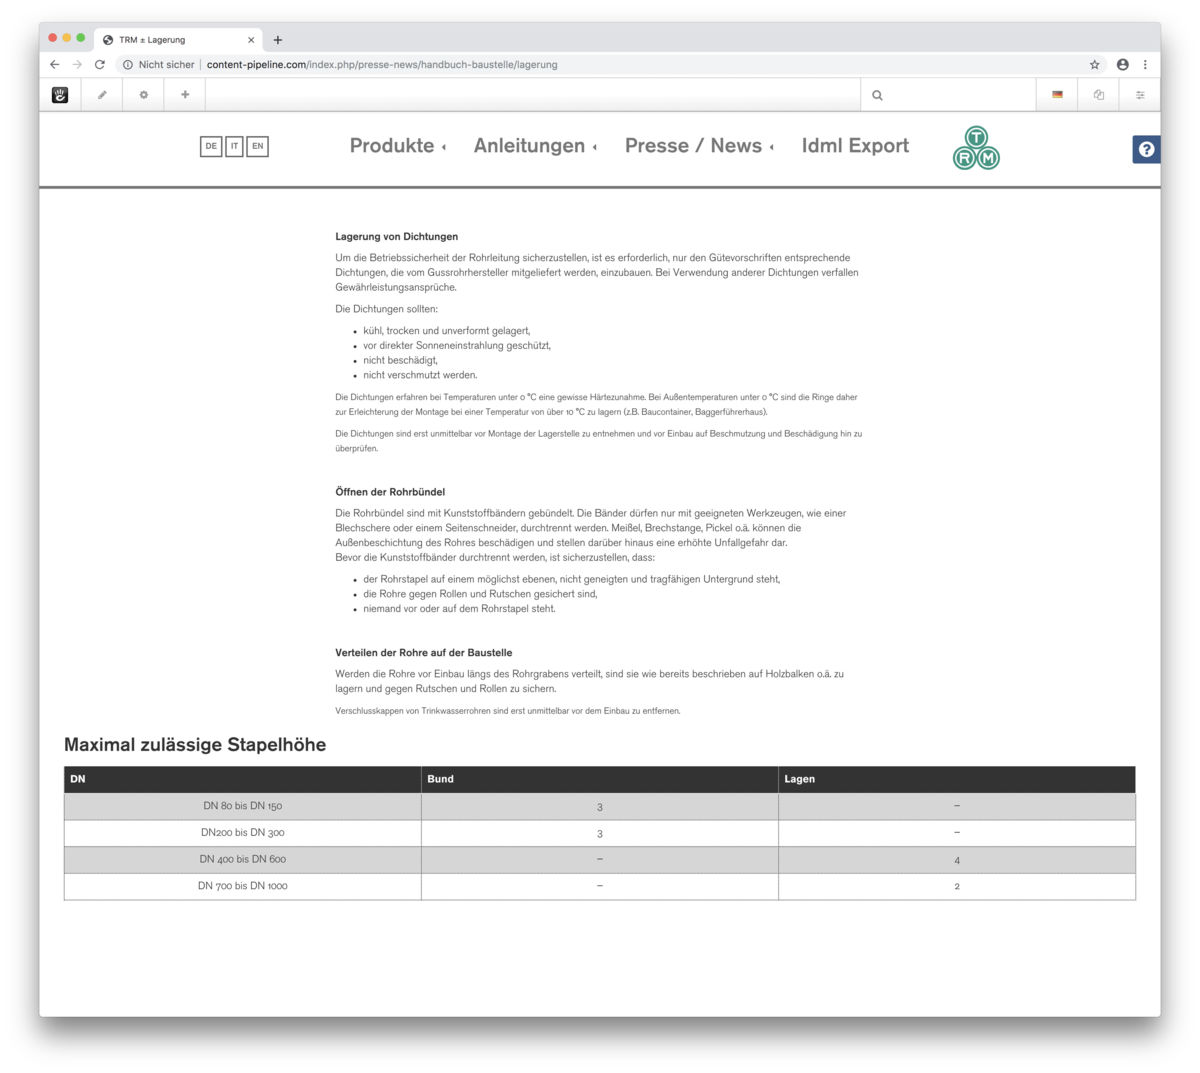Open page settings gear icon

144,95
